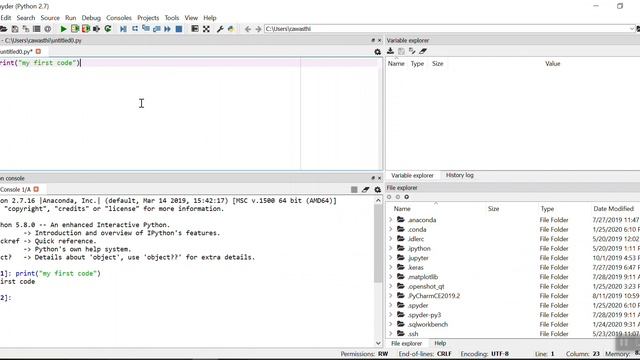Open IPython console options gear
This screenshot has height=360, width=640.
click(x=378, y=189)
